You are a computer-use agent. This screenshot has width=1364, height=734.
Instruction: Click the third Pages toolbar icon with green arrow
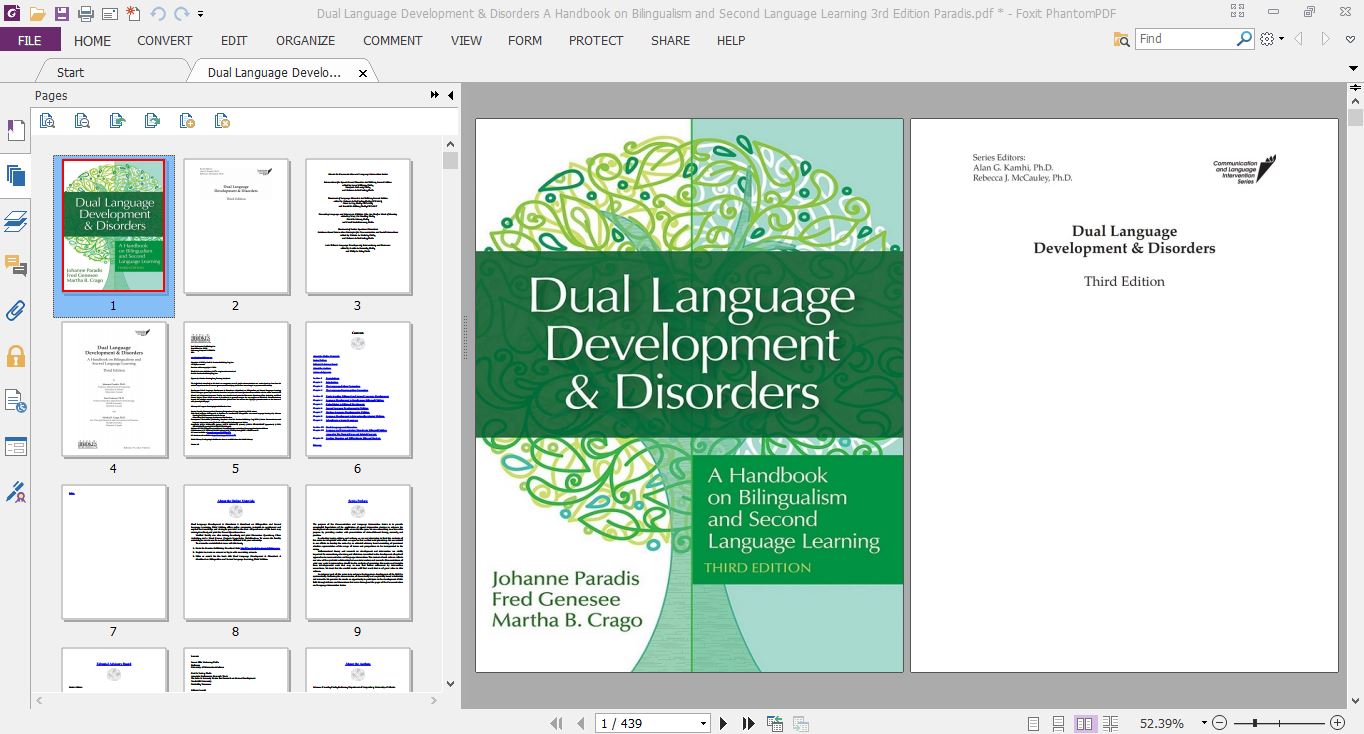click(117, 121)
